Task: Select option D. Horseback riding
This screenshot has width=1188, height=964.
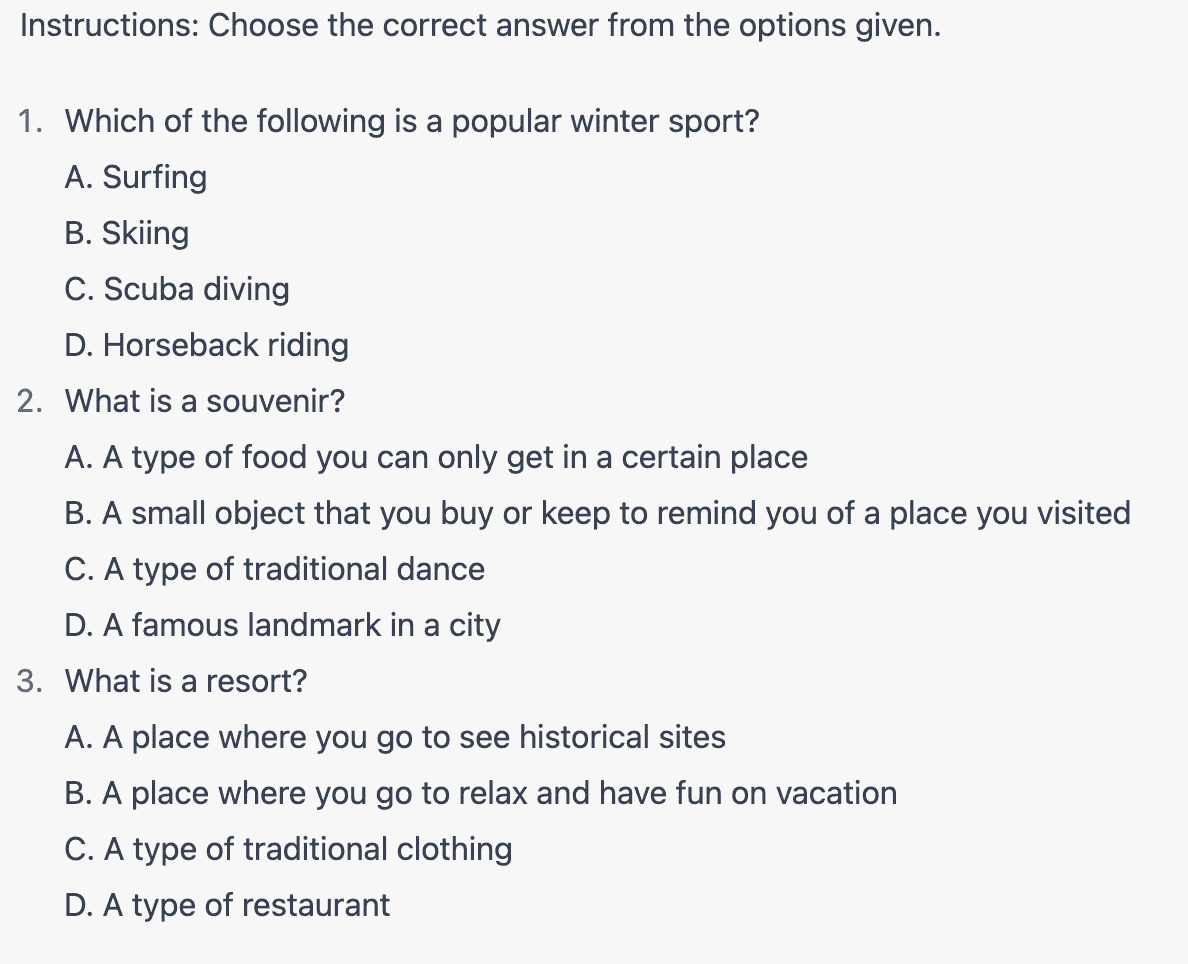Action: tap(206, 345)
